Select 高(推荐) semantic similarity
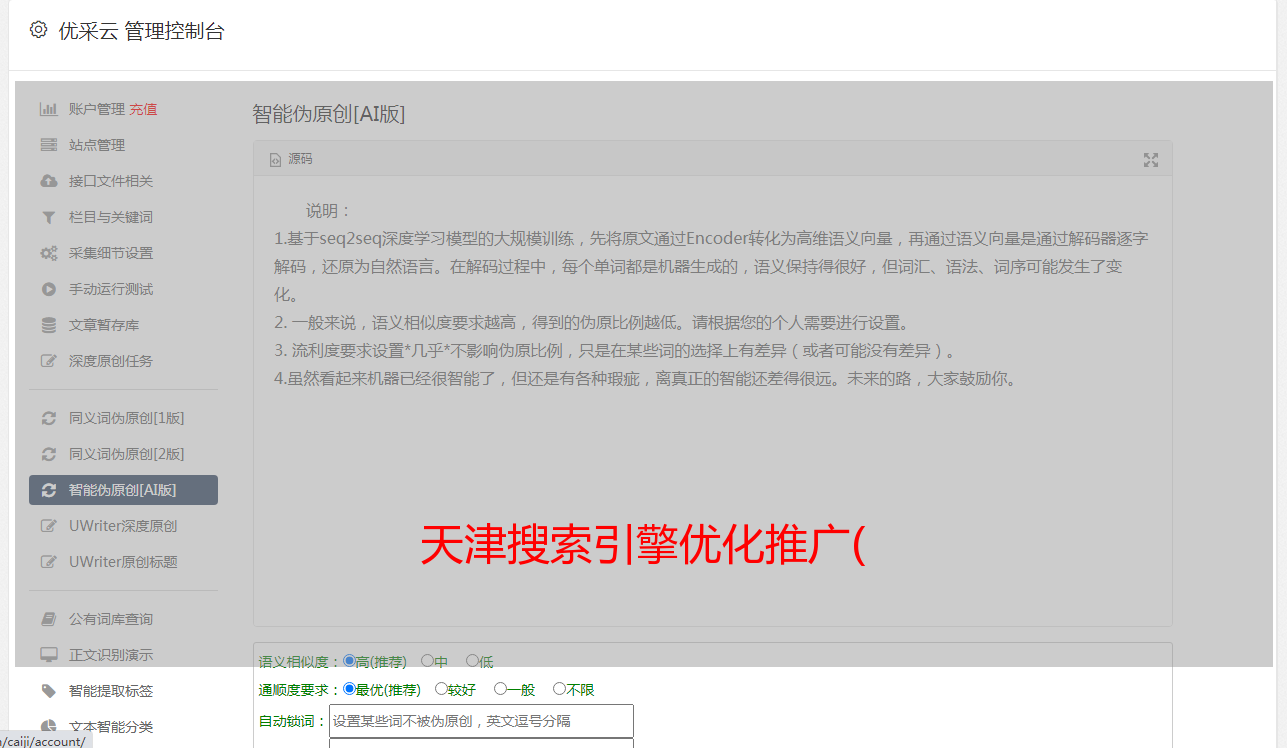 pos(349,661)
